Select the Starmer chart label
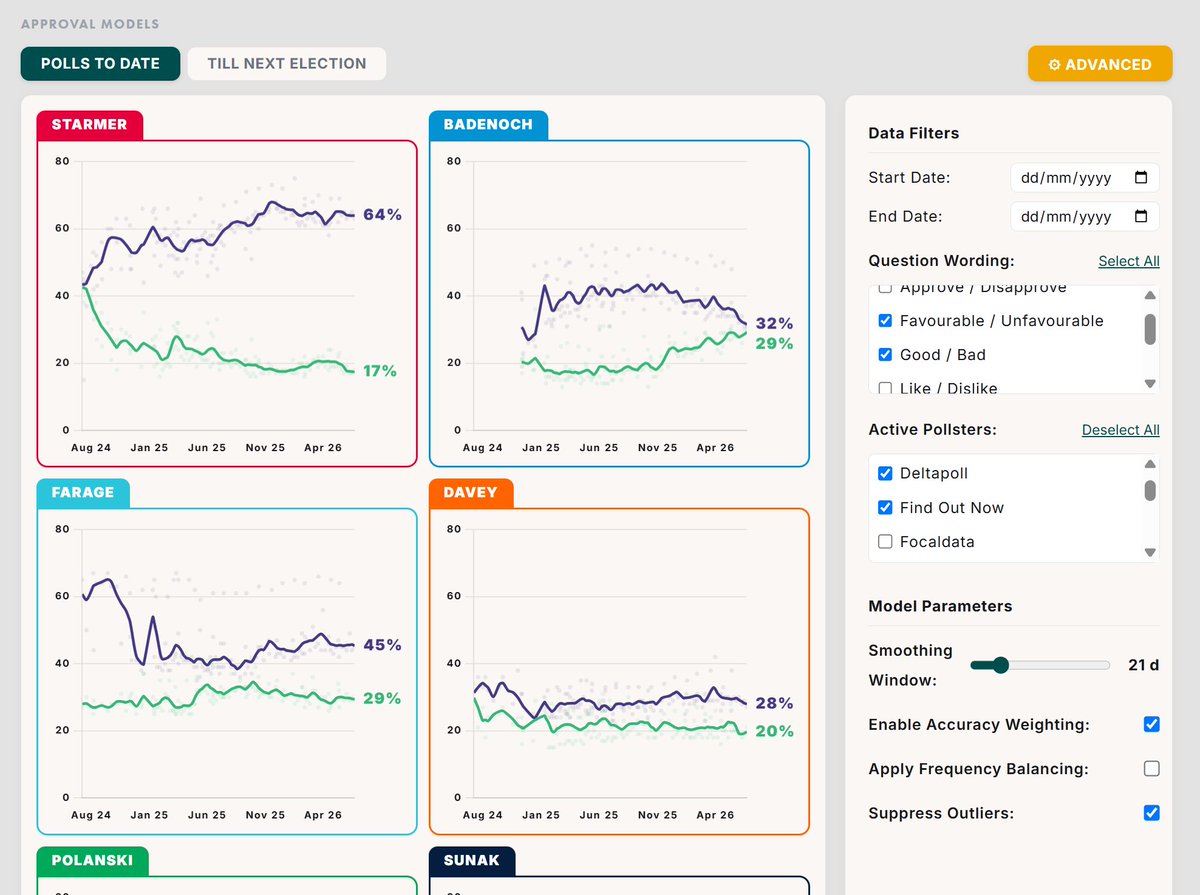 click(x=90, y=125)
